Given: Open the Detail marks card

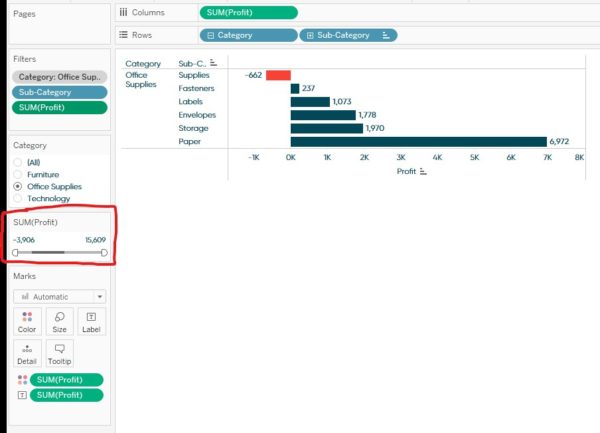Looking at the screenshot, I should point(26,353).
